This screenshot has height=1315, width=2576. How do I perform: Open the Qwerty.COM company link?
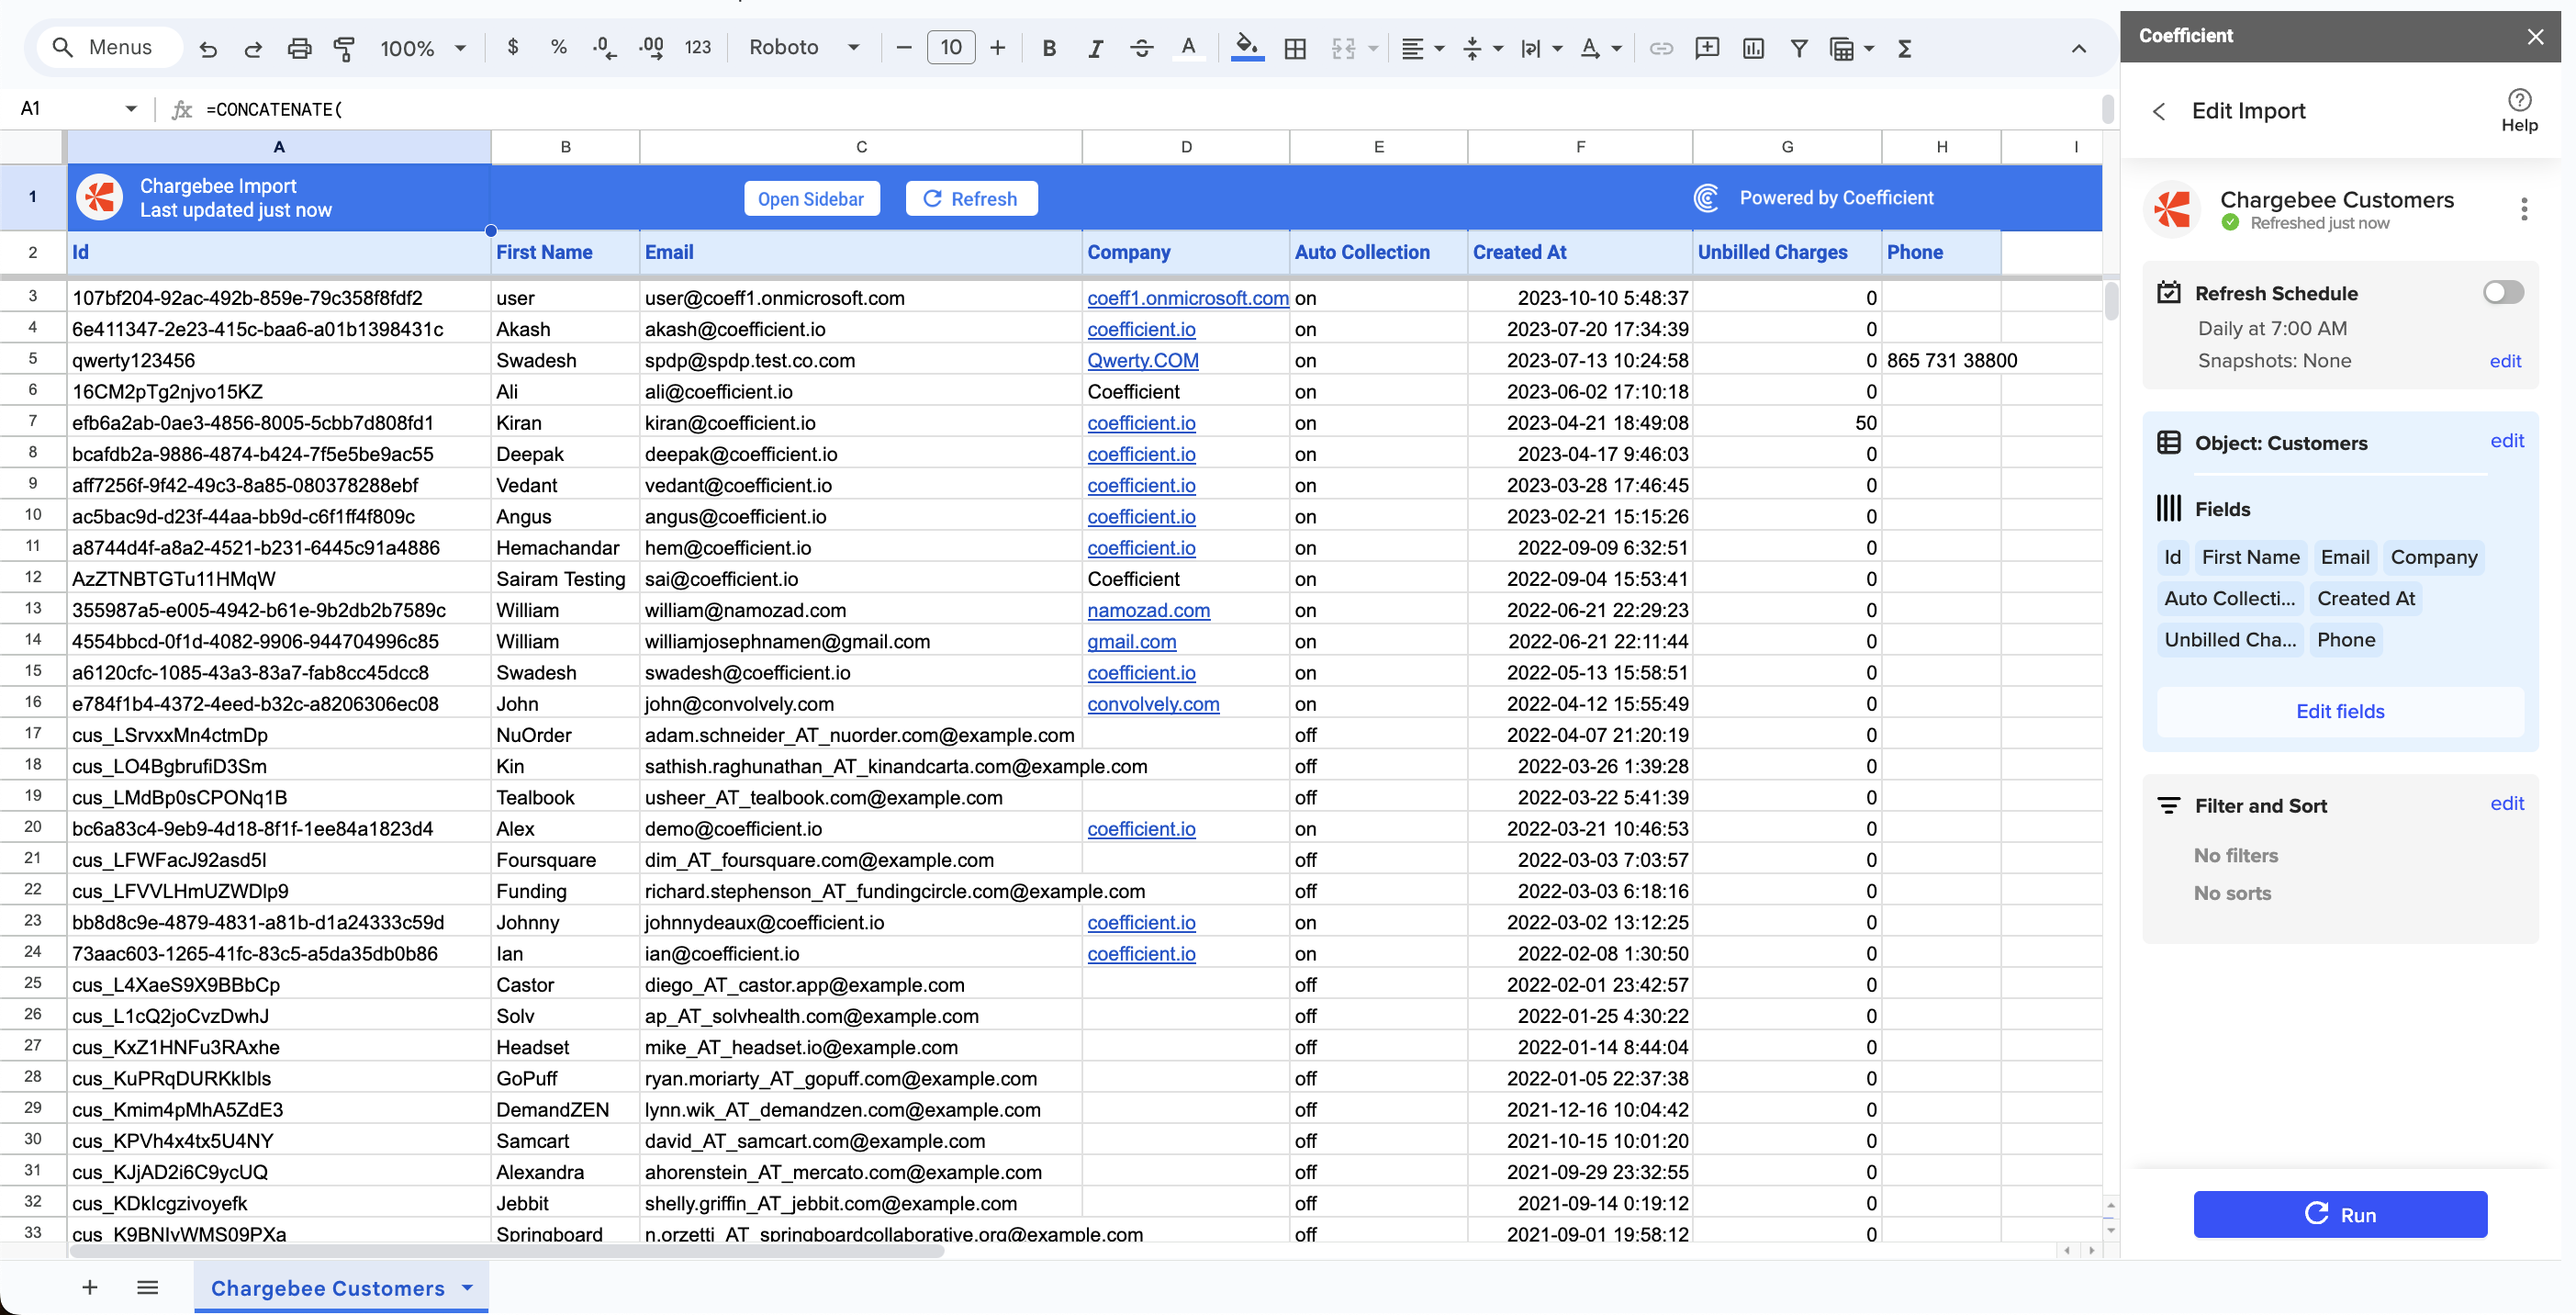click(1143, 360)
